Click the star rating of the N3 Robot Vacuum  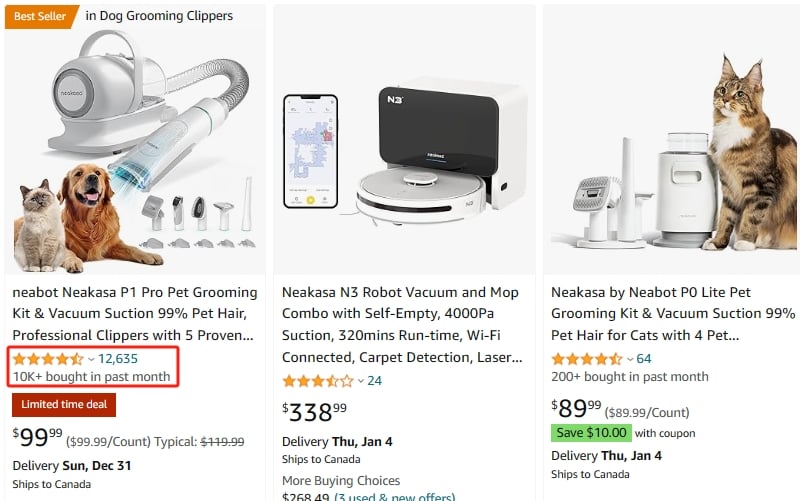point(317,380)
